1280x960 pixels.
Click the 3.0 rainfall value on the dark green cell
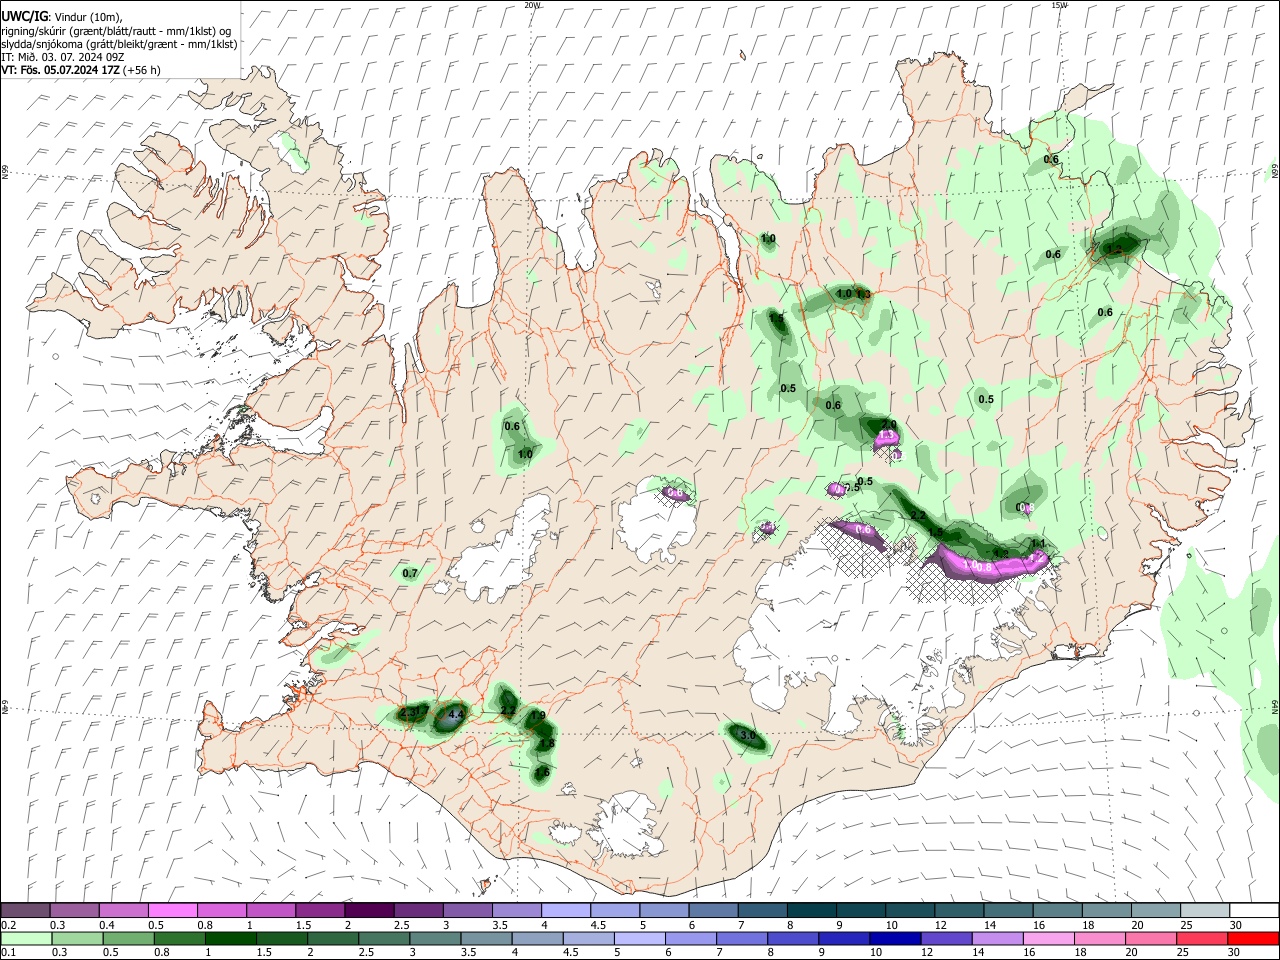pos(748,735)
